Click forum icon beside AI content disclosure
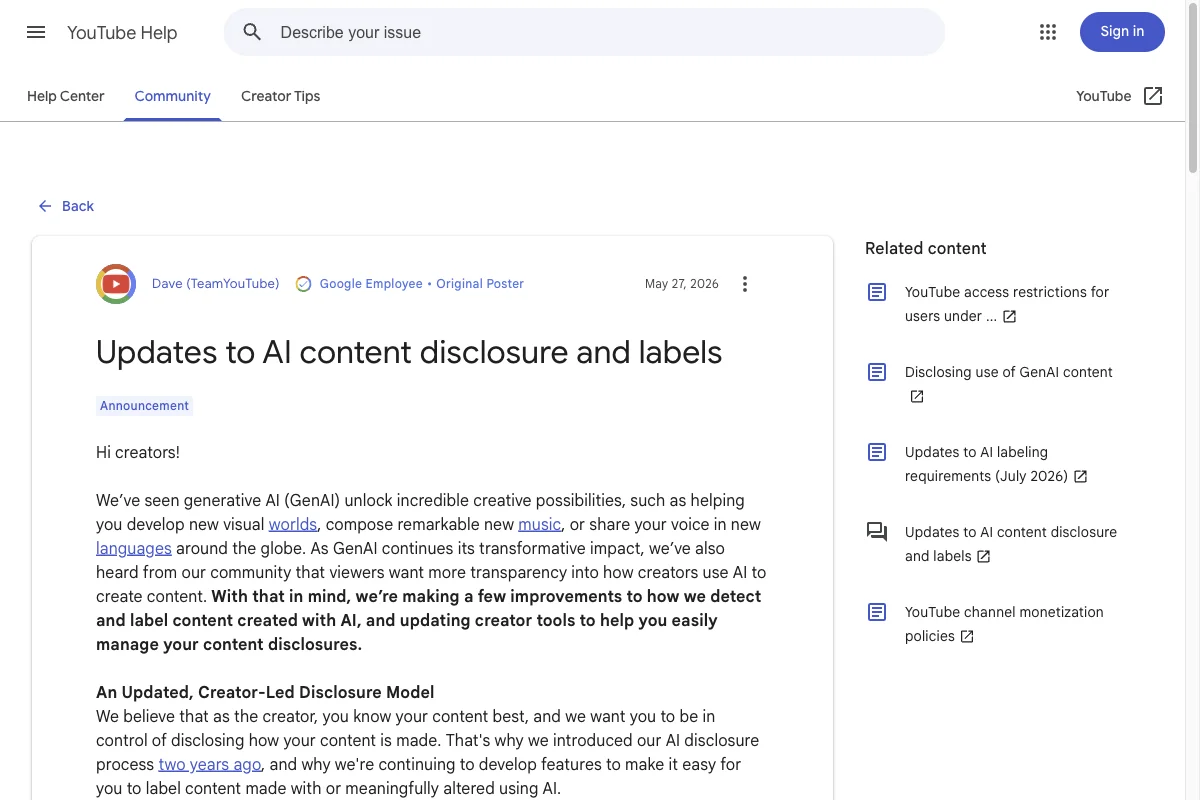The width and height of the screenshot is (1200, 800). pos(877,532)
